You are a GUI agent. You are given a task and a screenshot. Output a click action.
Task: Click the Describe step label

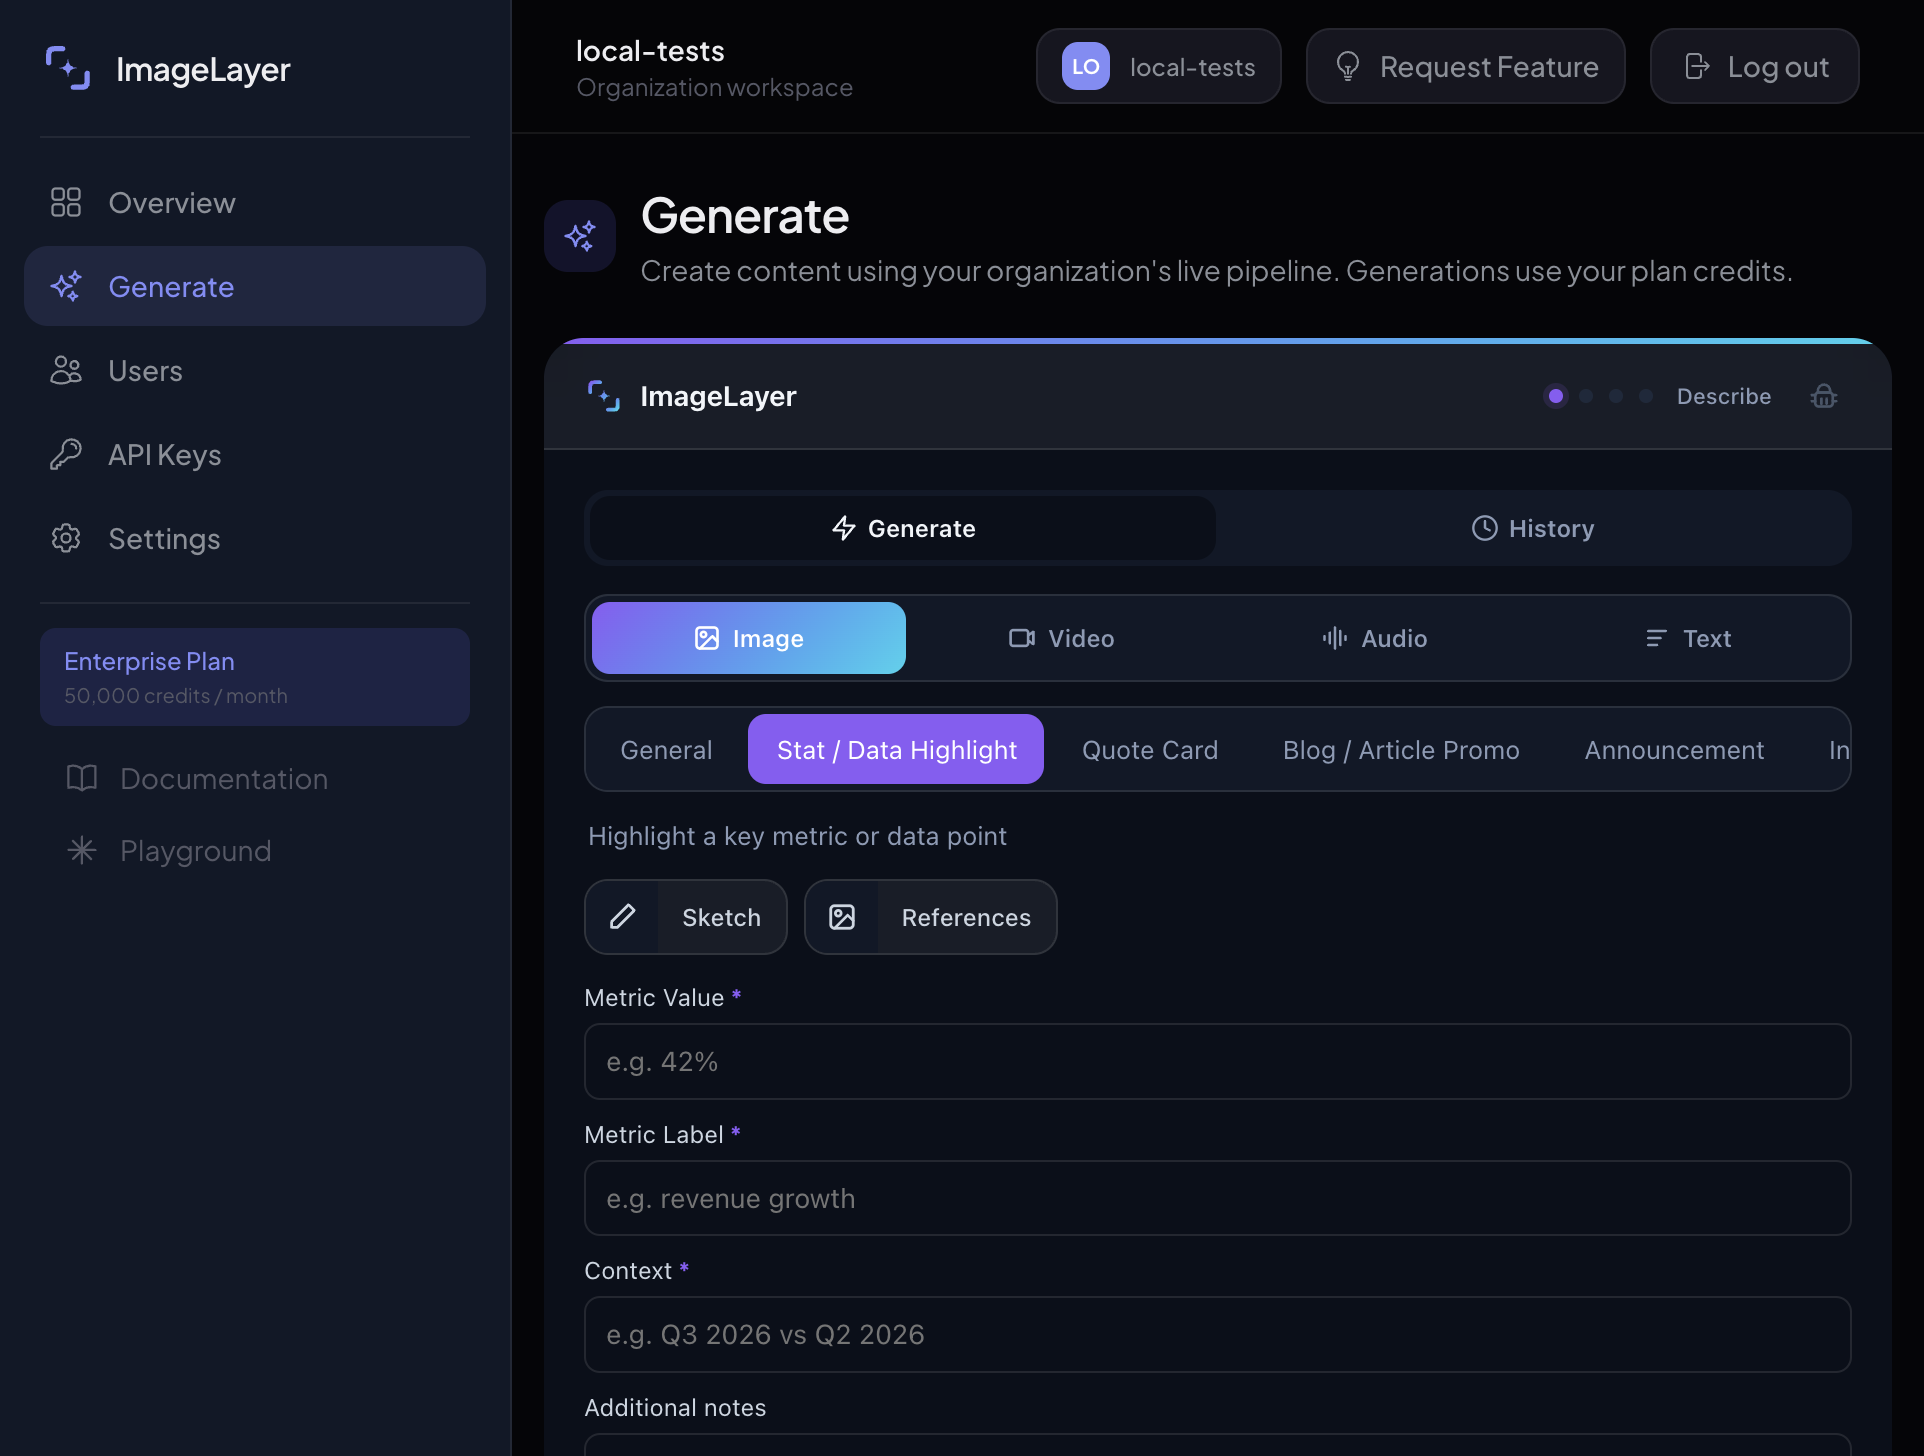[x=1724, y=396]
